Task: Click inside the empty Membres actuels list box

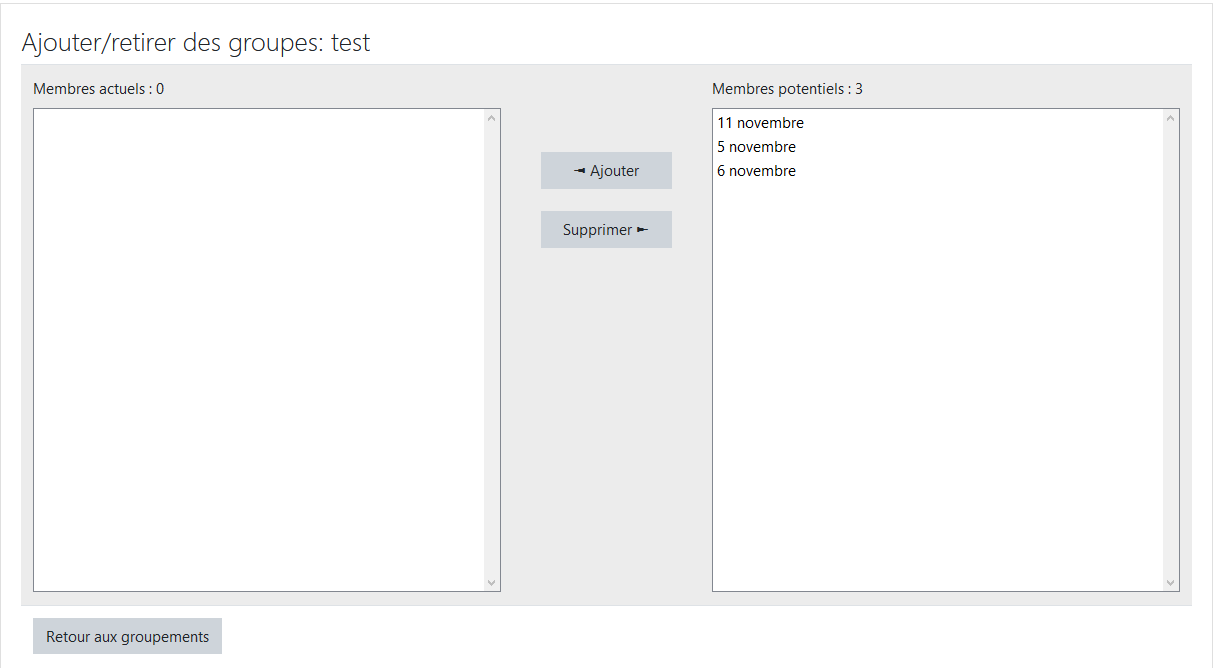Action: pos(260,350)
